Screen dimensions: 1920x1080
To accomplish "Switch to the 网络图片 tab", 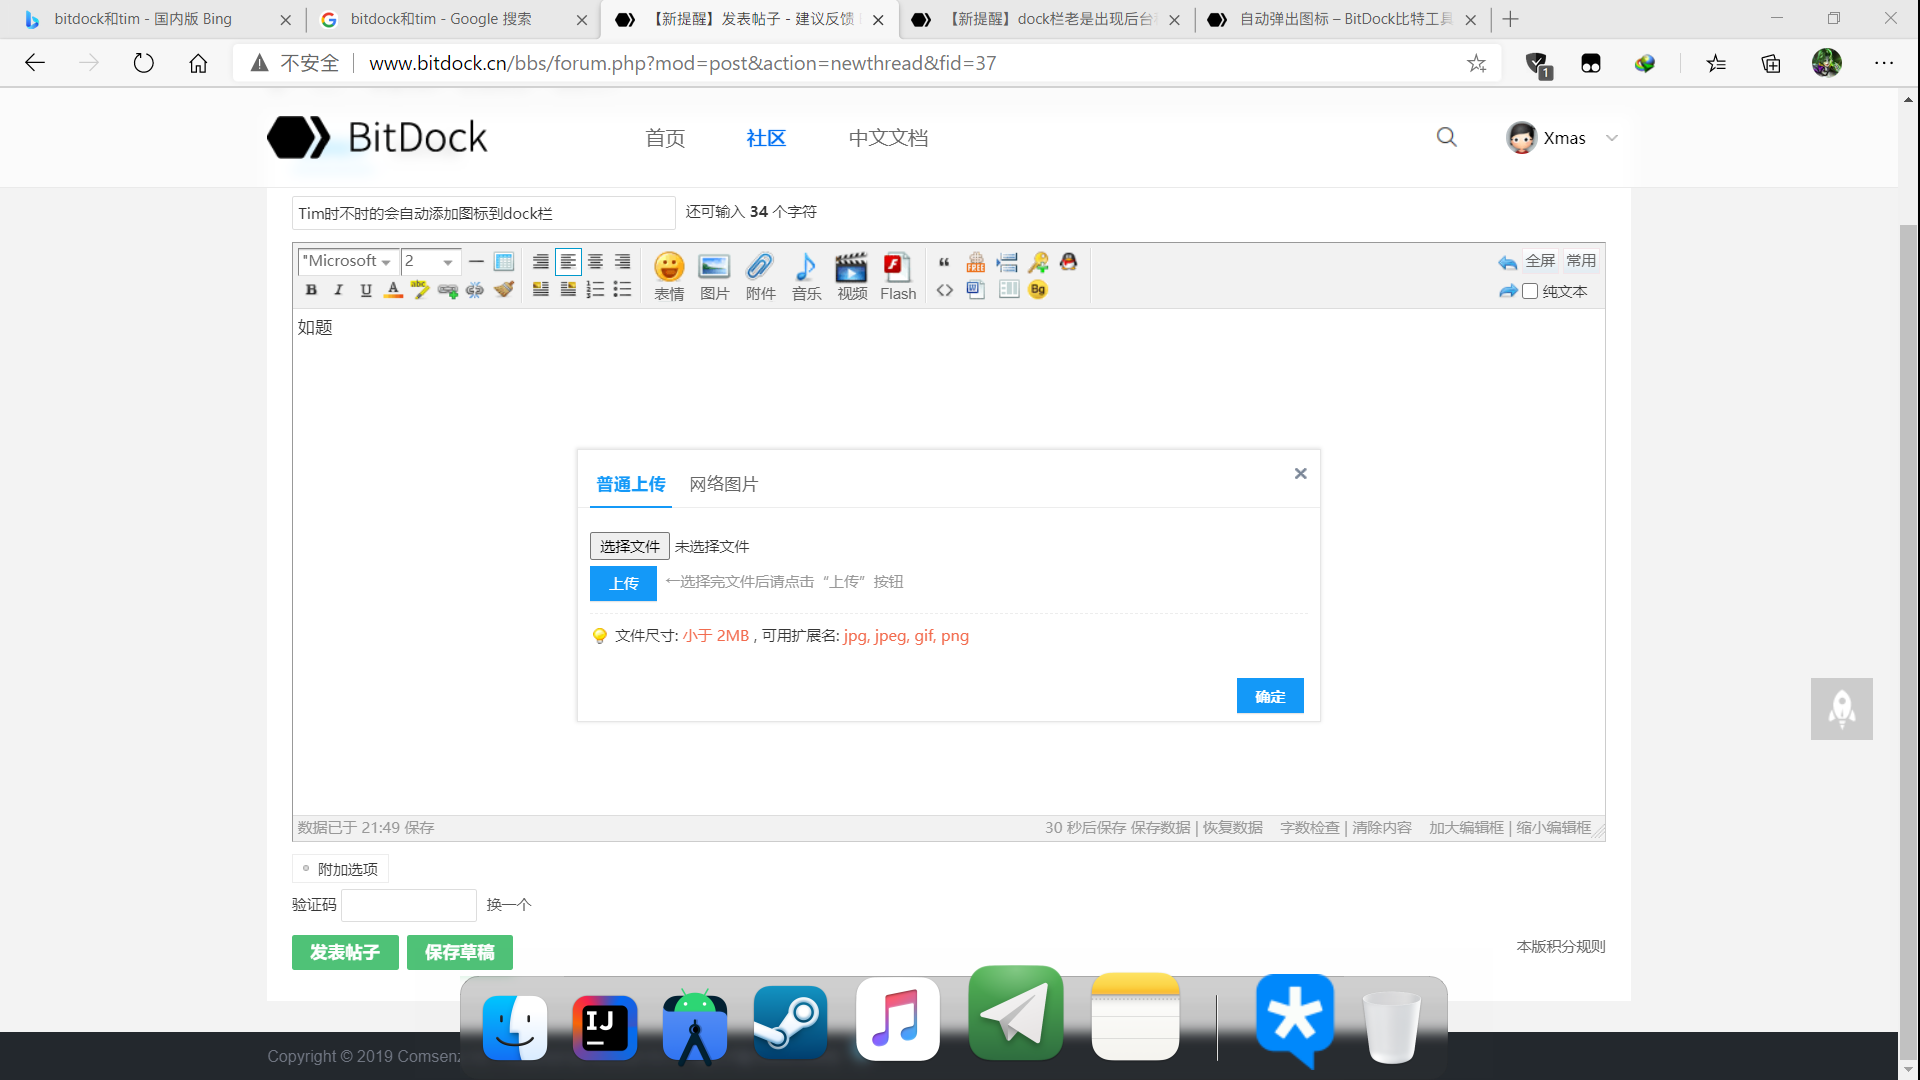I will pos(723,484).
